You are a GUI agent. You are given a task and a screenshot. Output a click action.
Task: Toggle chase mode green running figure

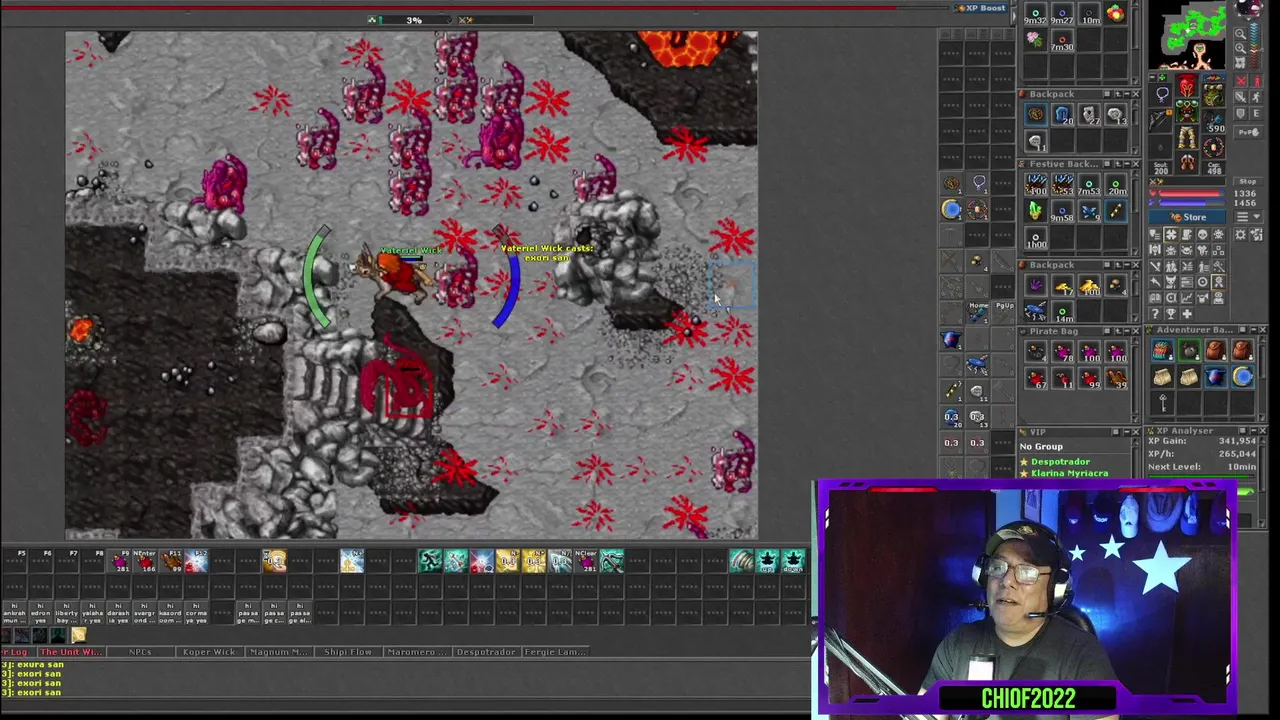tap(1257, 97)
